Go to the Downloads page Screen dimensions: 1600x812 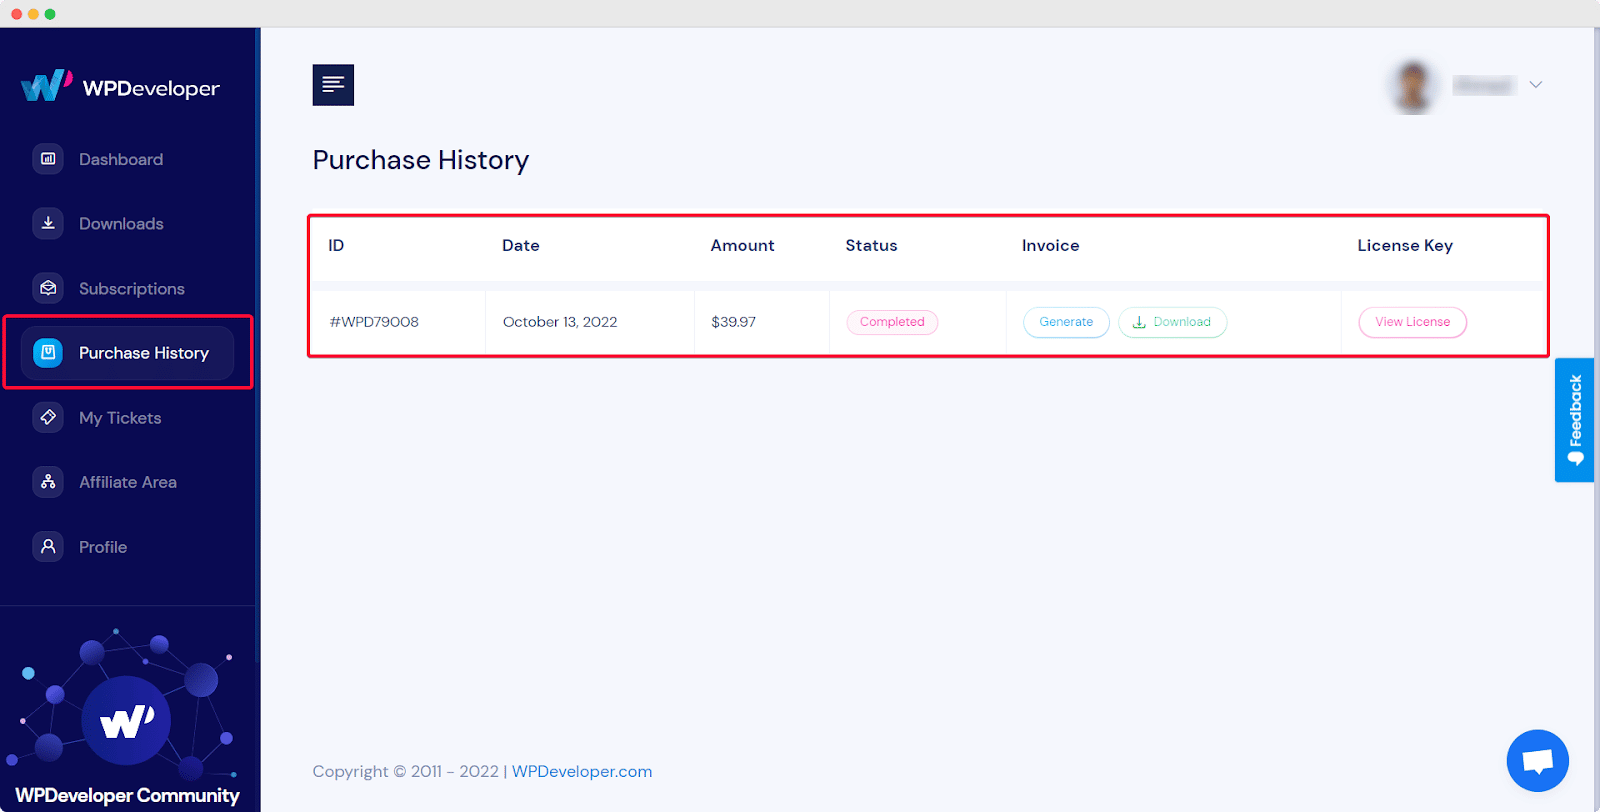[121, 224]
